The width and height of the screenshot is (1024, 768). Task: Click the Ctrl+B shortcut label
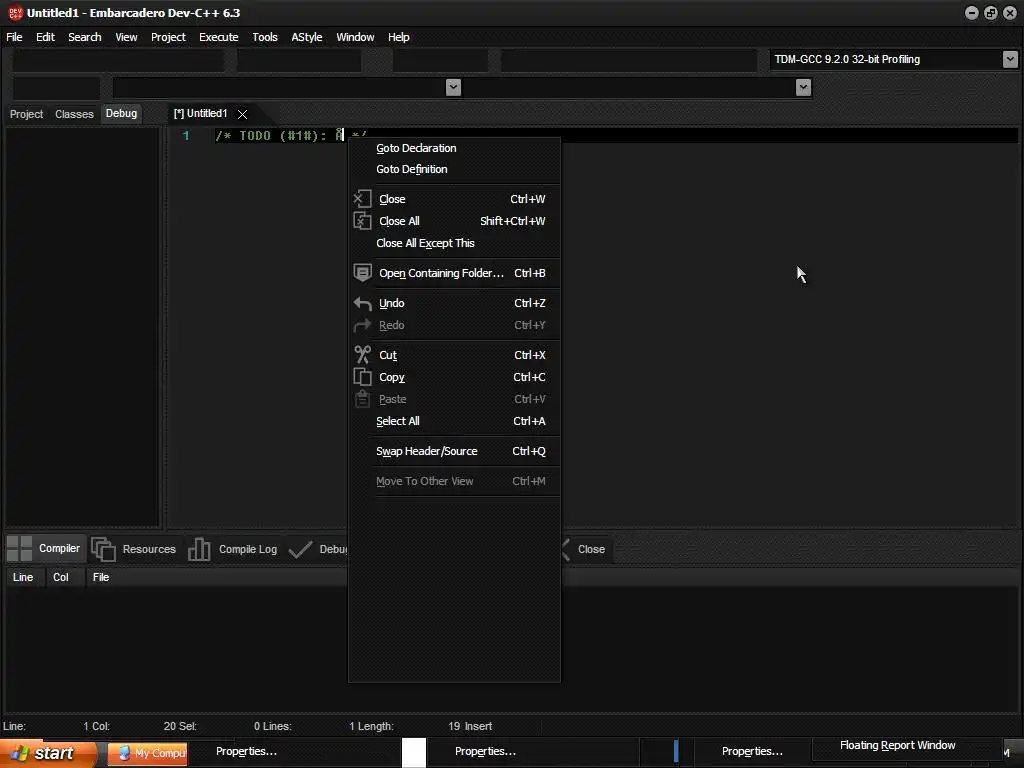(530, 273)
